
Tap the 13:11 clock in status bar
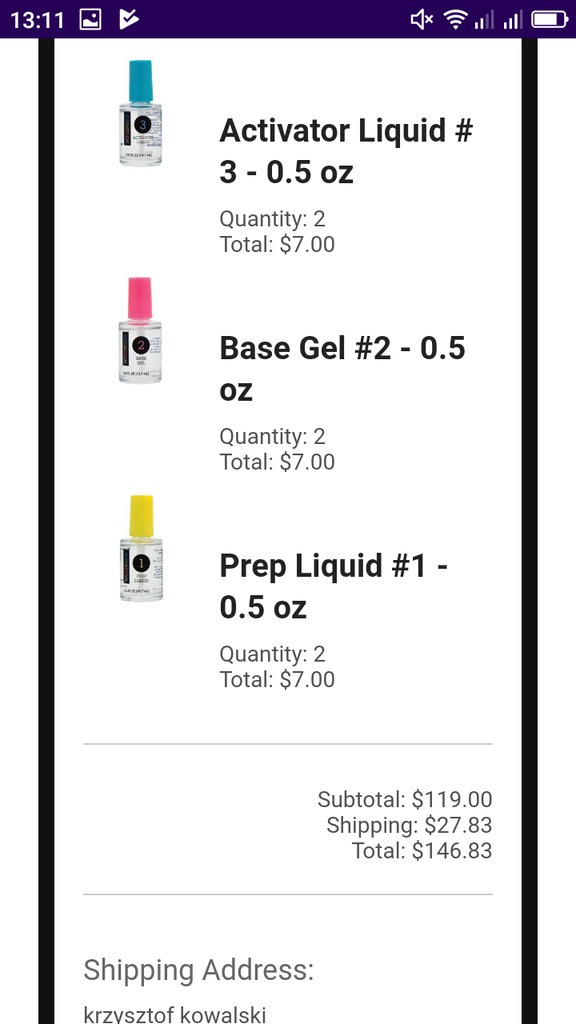coord(37,20)
